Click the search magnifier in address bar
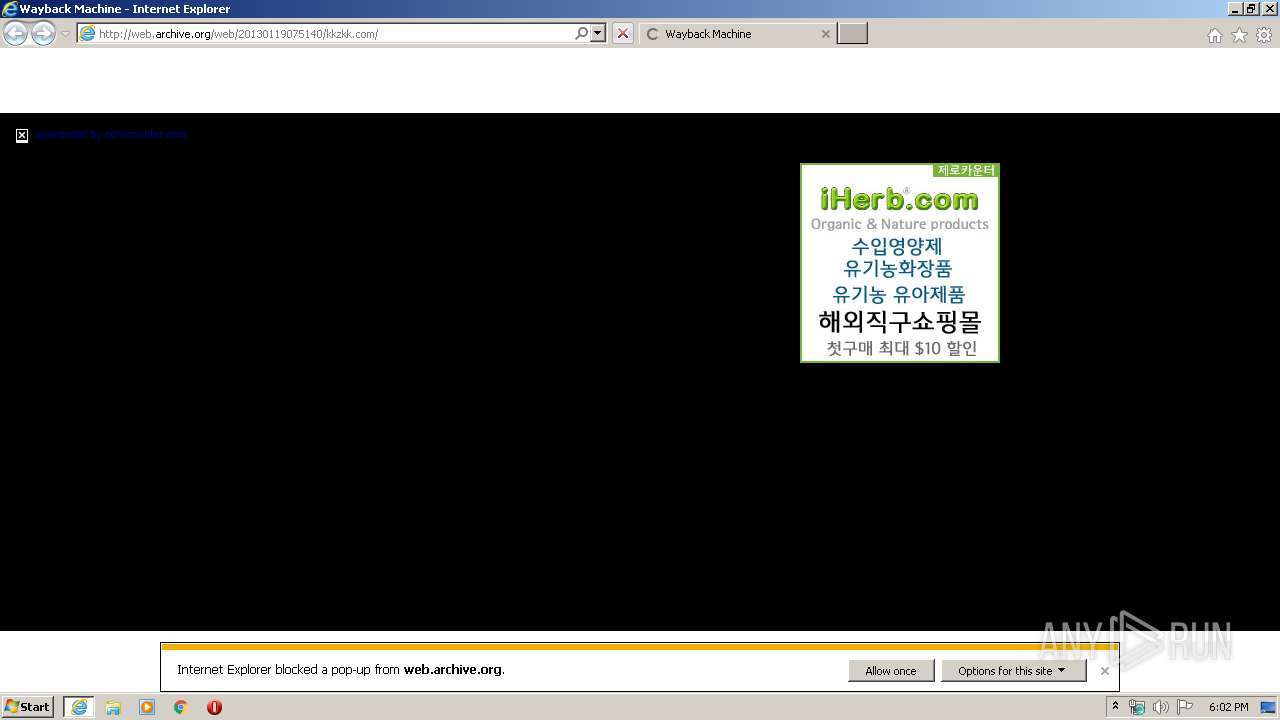 [x=581, y=34]
